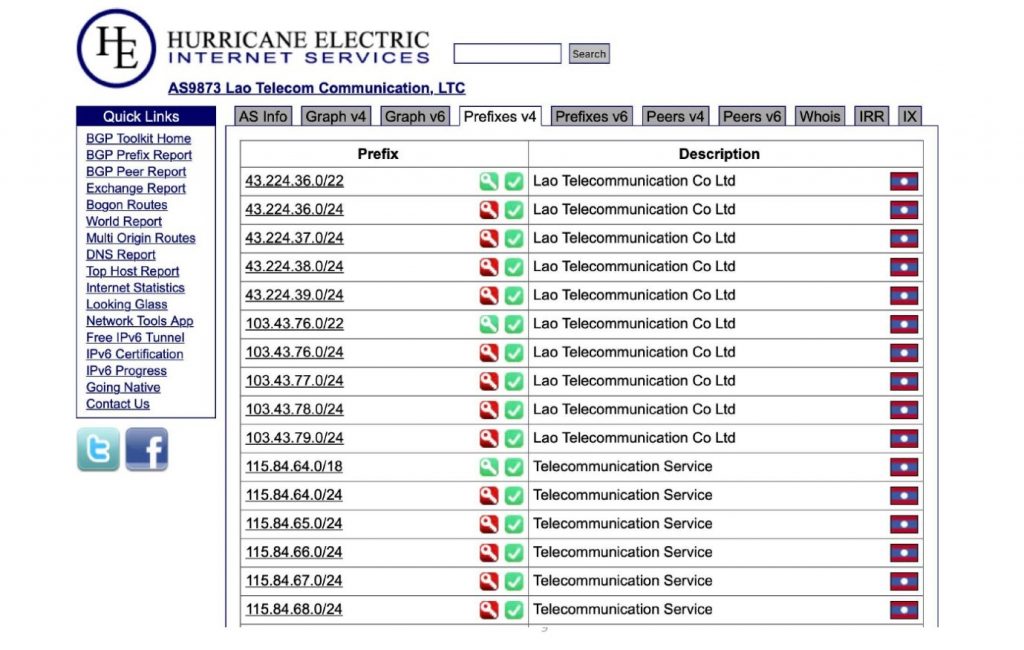
Task: Open BGP Prefix Report link
Action: 139,155
